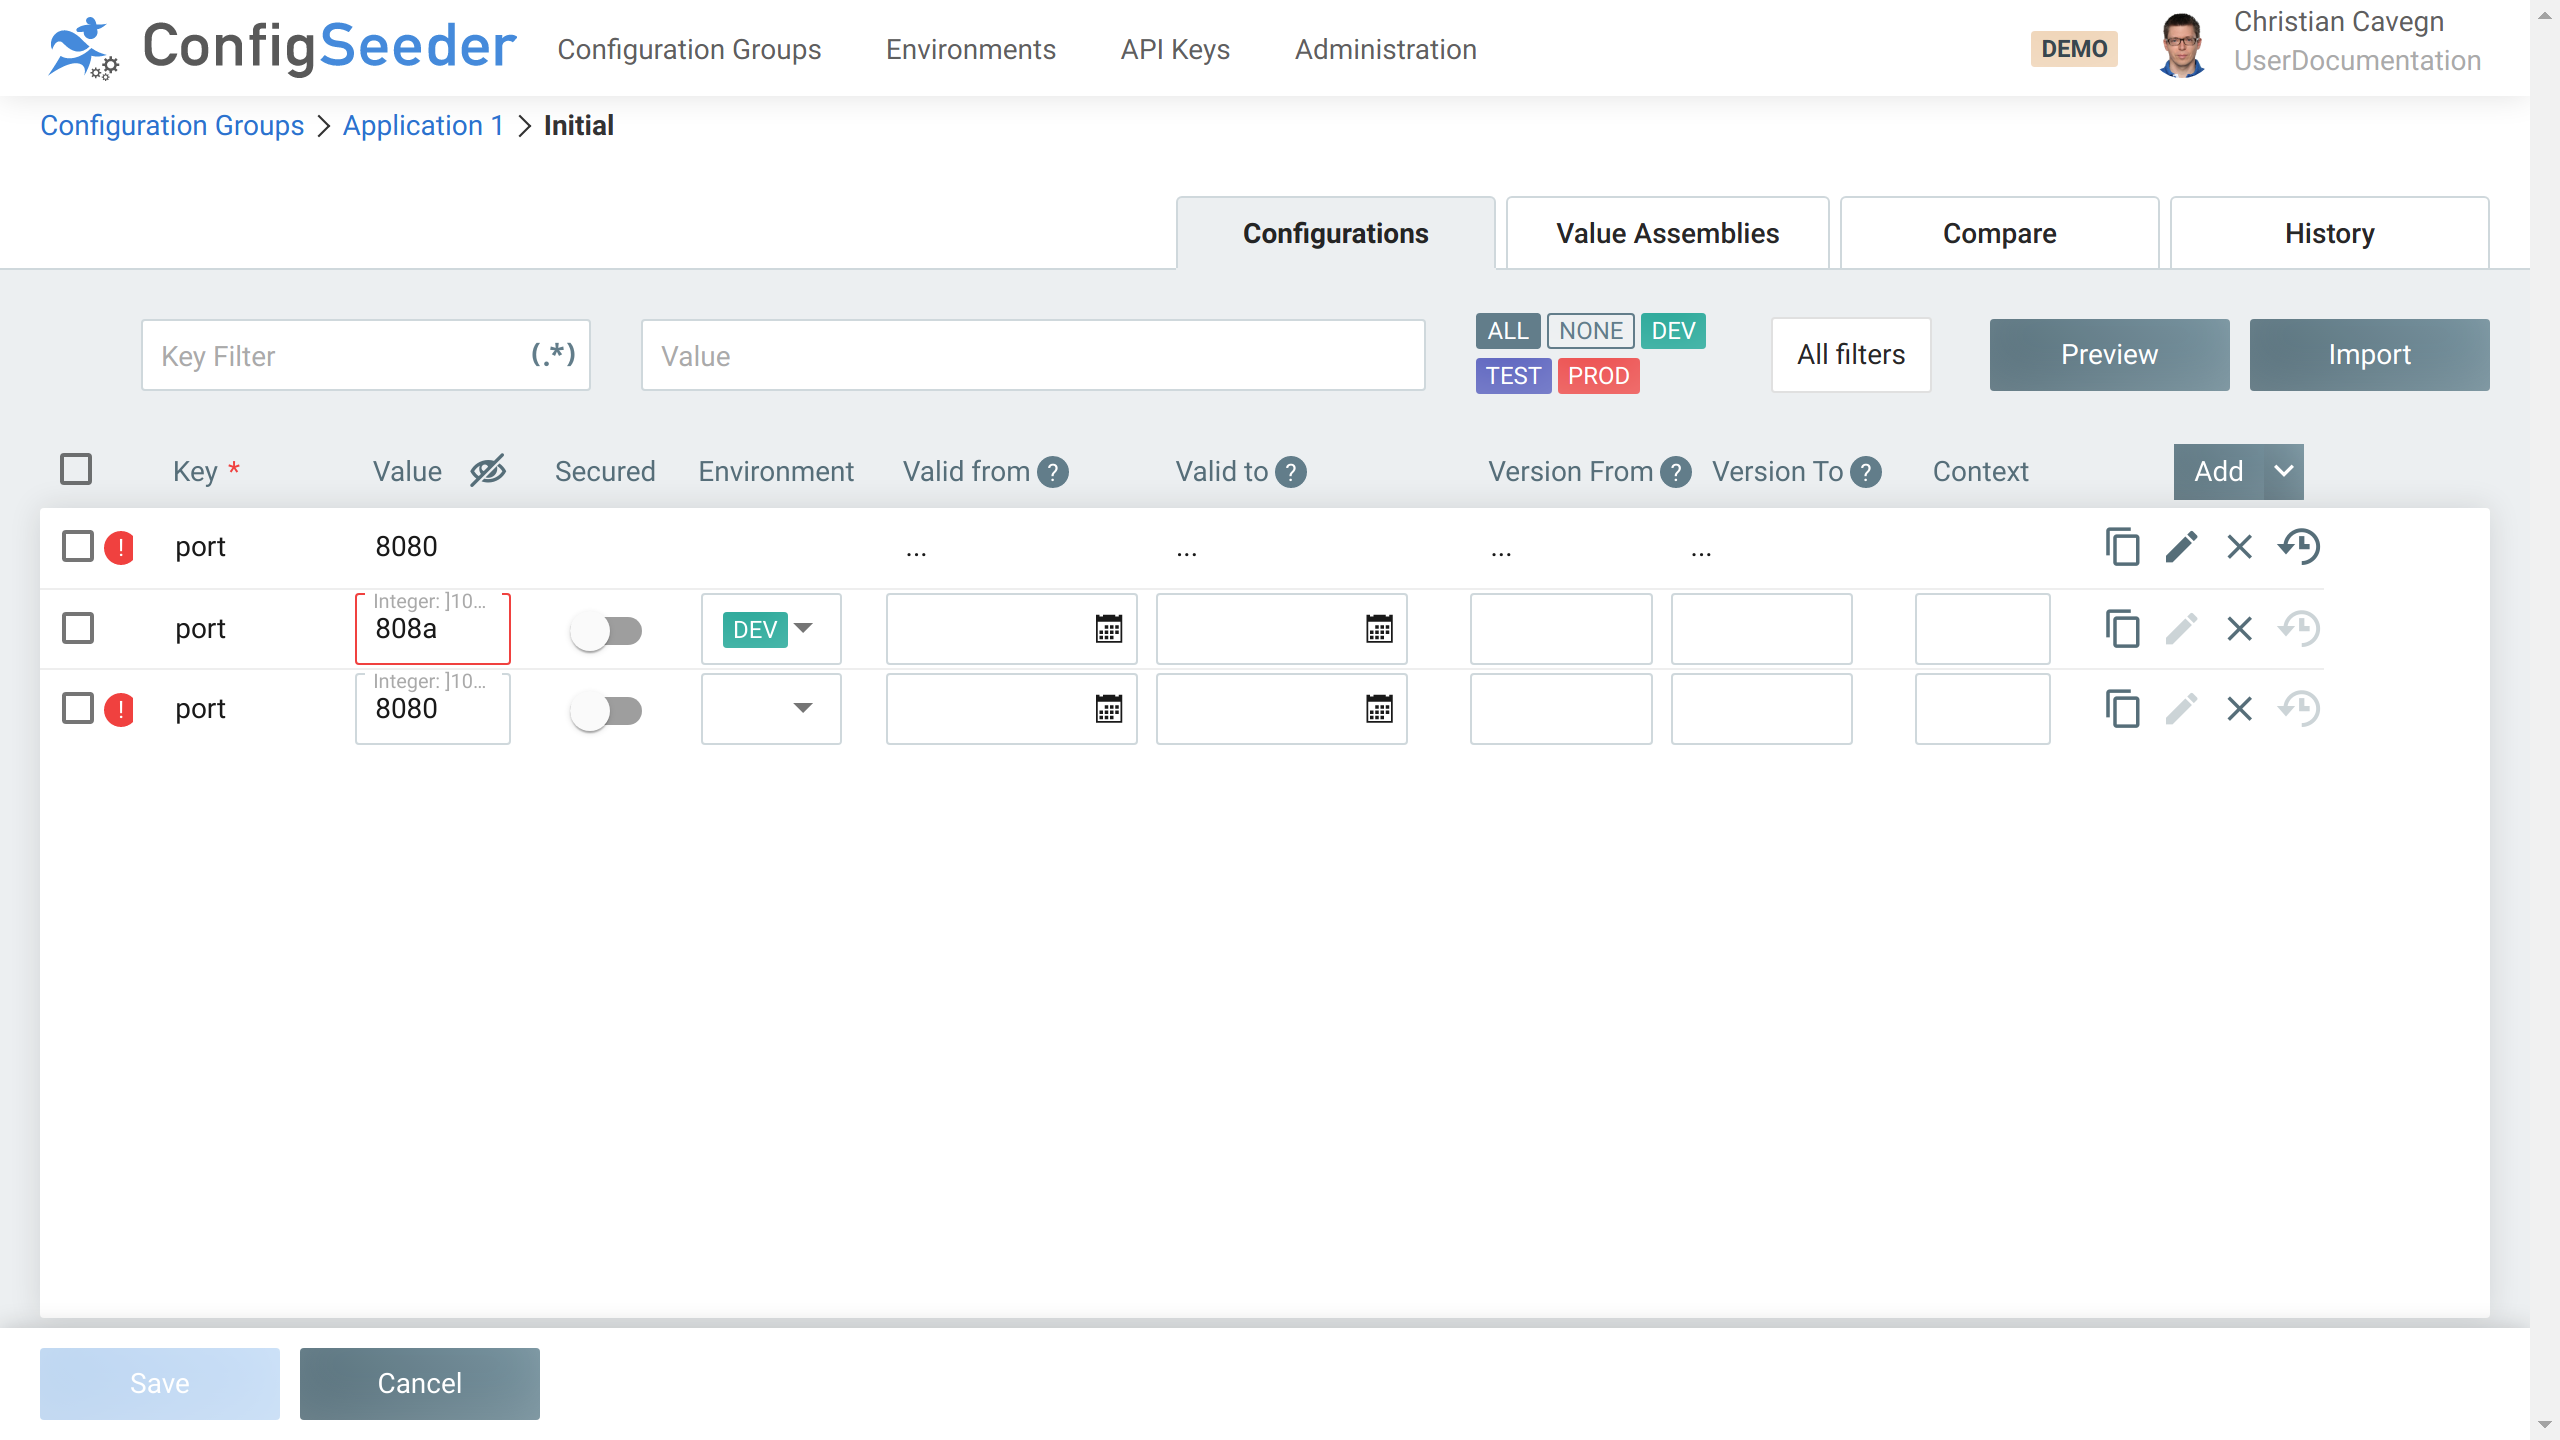The height and width of the screenshot is (1440, 2560).
Task: Open the Environments menu
Action: point(970,49)
